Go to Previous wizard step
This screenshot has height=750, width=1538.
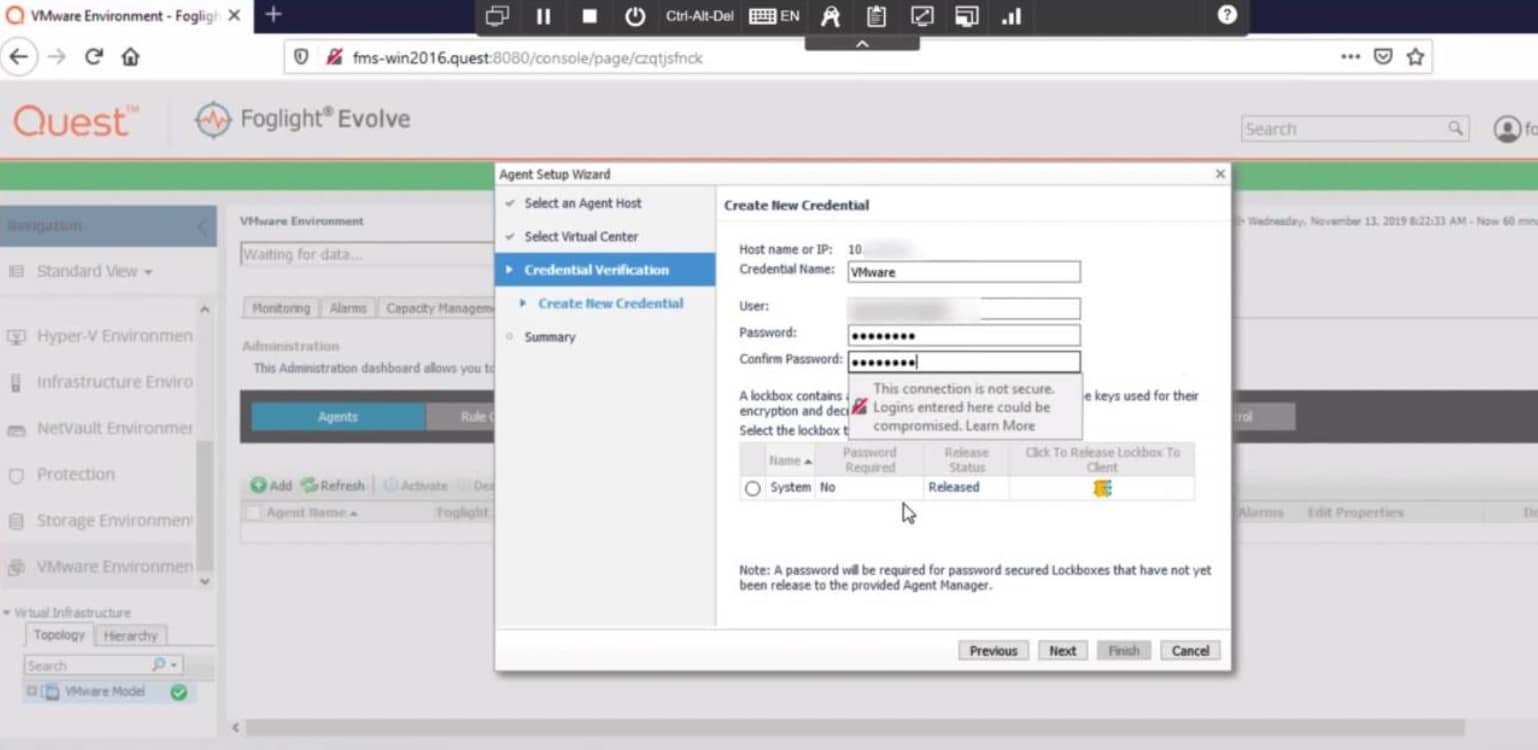coord(993,651)
